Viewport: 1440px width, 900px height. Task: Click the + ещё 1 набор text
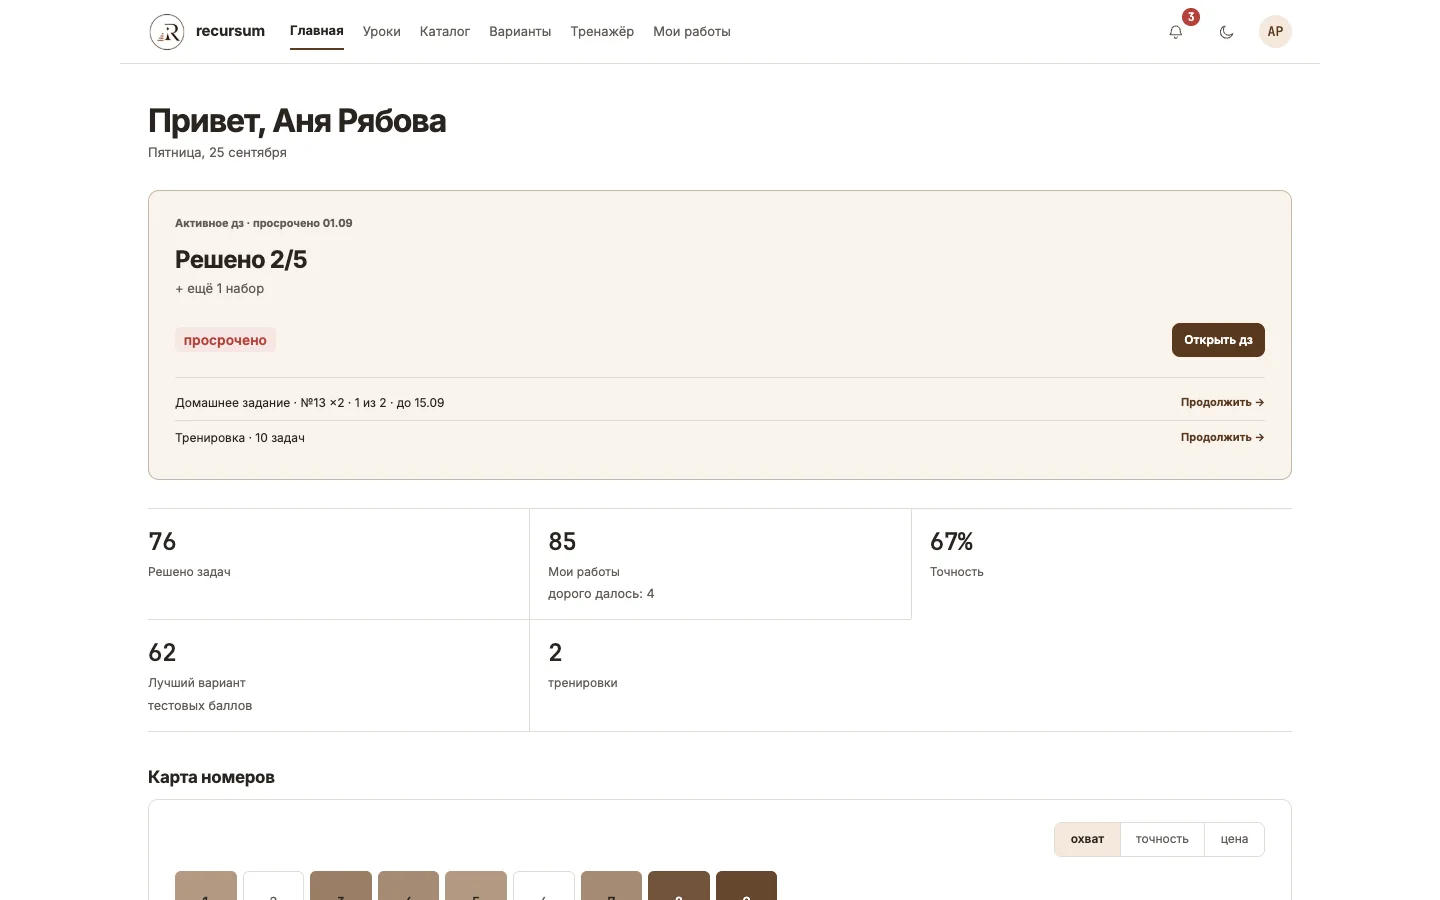tap(220, 289)
